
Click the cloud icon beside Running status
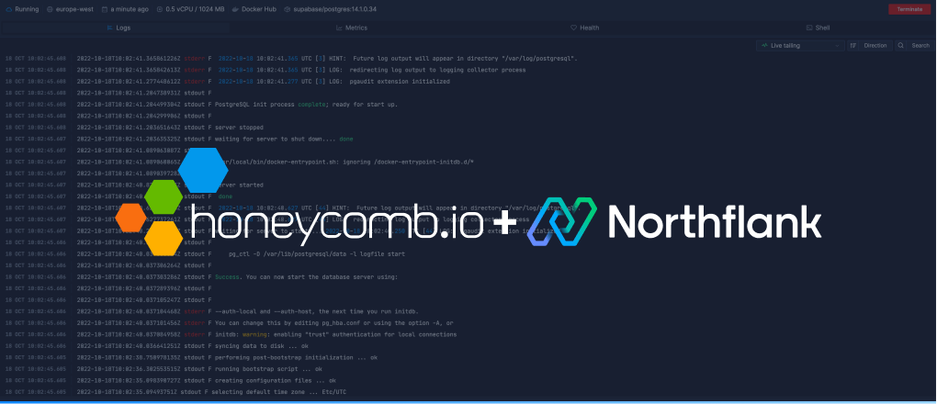8,10
